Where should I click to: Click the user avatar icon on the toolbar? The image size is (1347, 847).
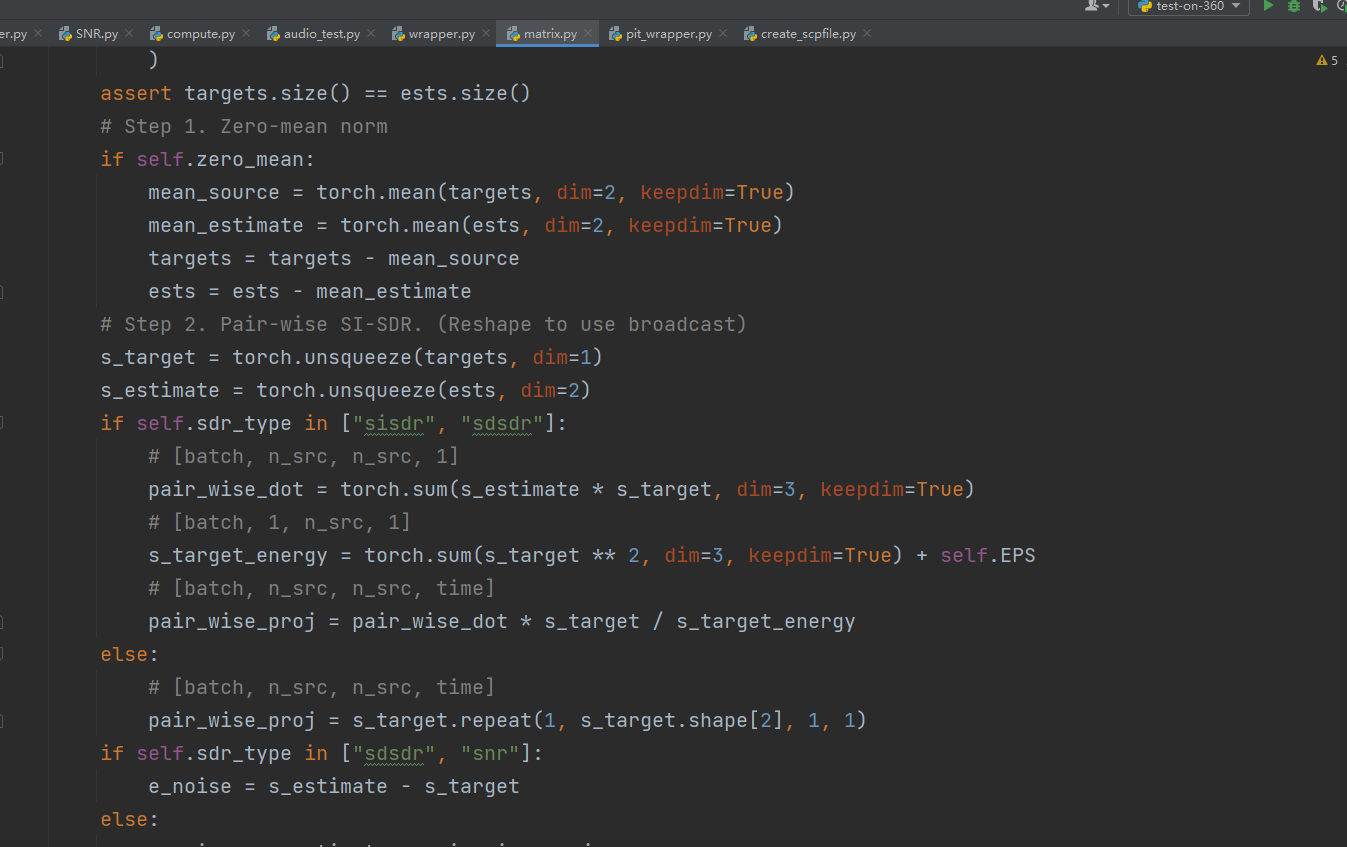pyautogui.click(x=1091, y=7)
